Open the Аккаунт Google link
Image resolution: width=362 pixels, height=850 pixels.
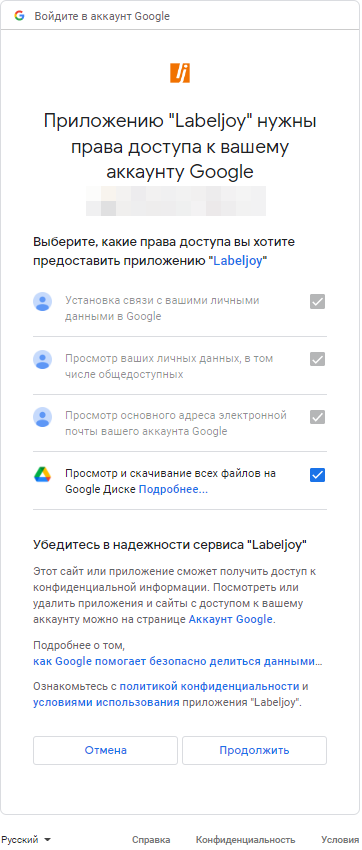(x=230, y=619)
